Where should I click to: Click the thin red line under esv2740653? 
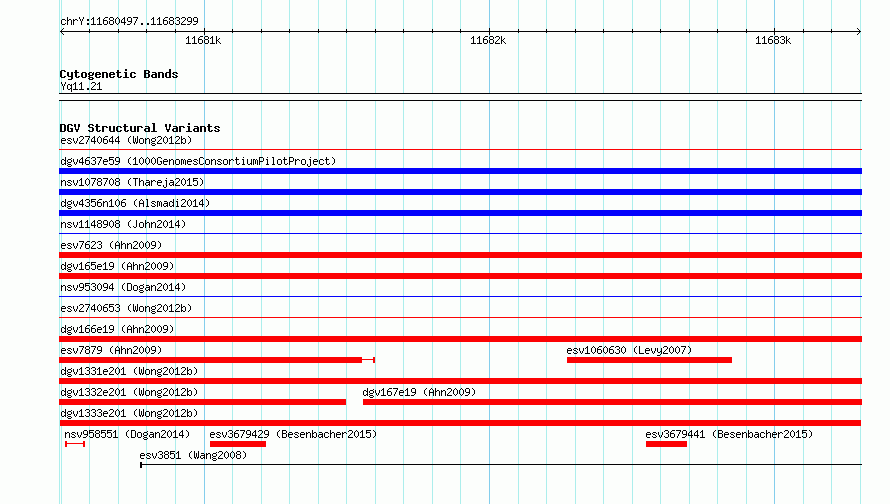tap(460, 318)
